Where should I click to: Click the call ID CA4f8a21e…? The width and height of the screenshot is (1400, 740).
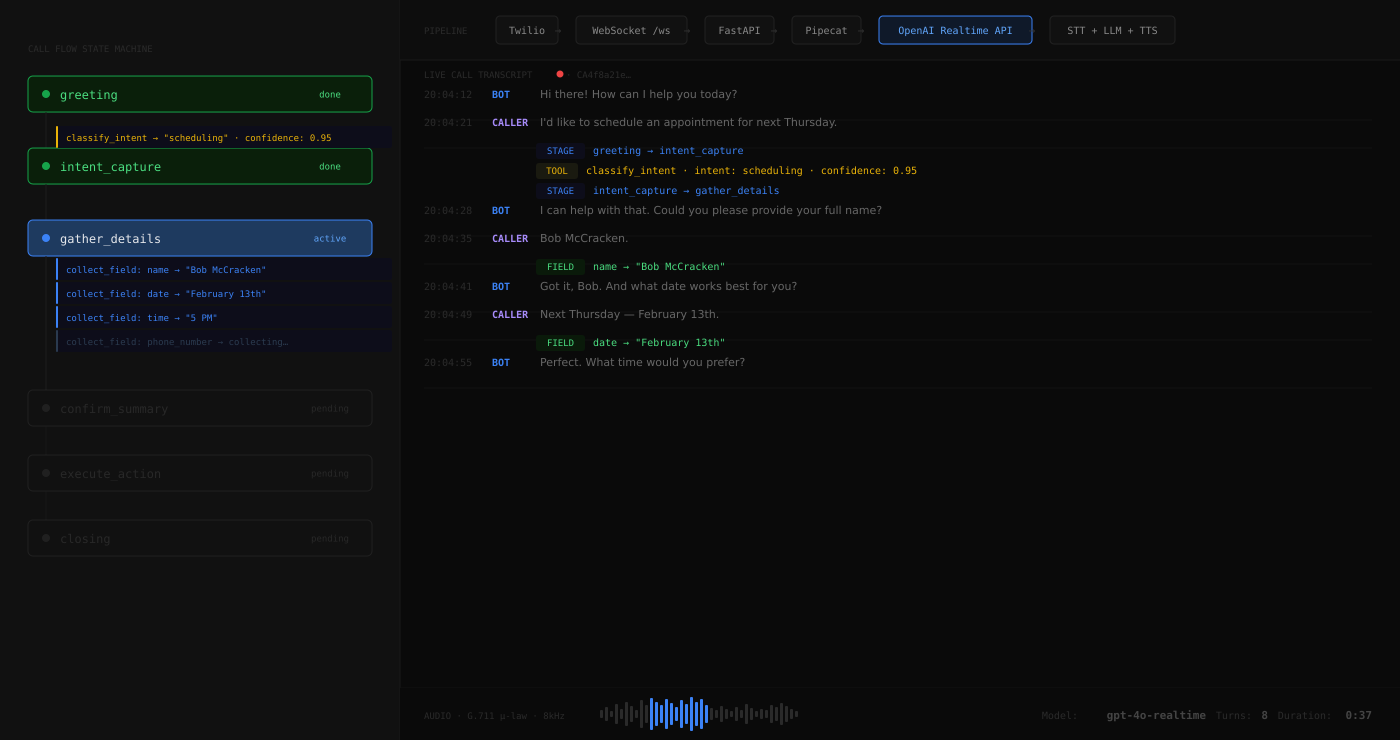click(x=603, y=75)
